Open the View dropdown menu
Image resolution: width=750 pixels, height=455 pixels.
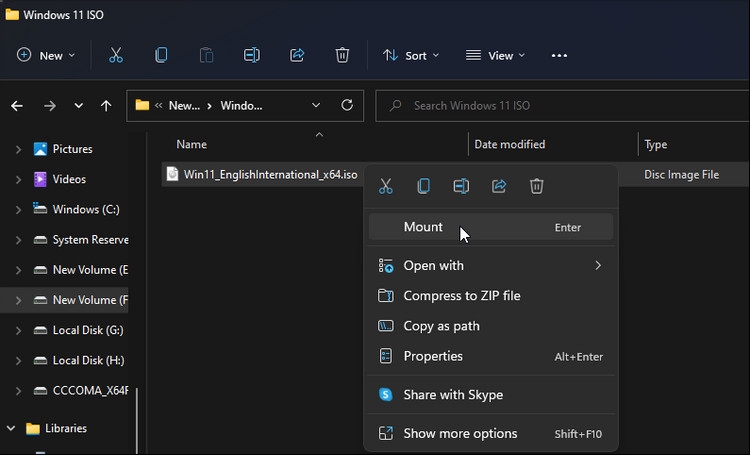point(496,55)
